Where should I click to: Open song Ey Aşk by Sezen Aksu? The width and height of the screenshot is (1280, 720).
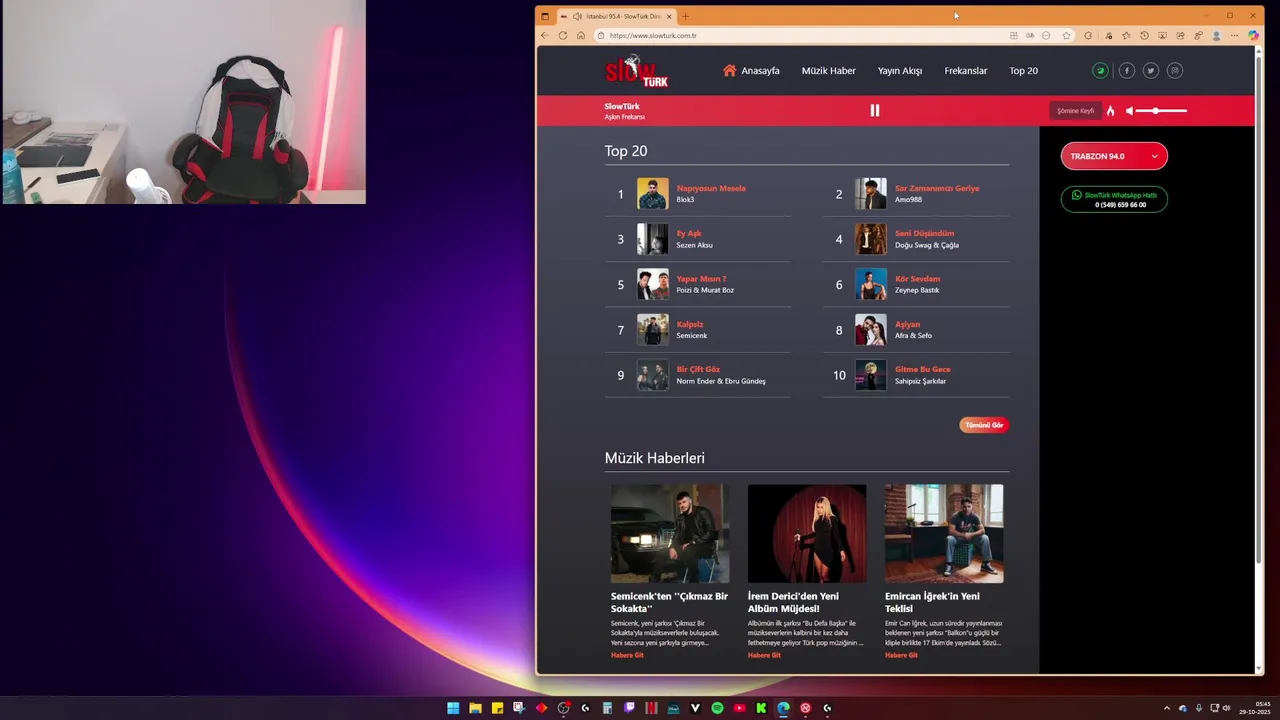click(688, 233)
